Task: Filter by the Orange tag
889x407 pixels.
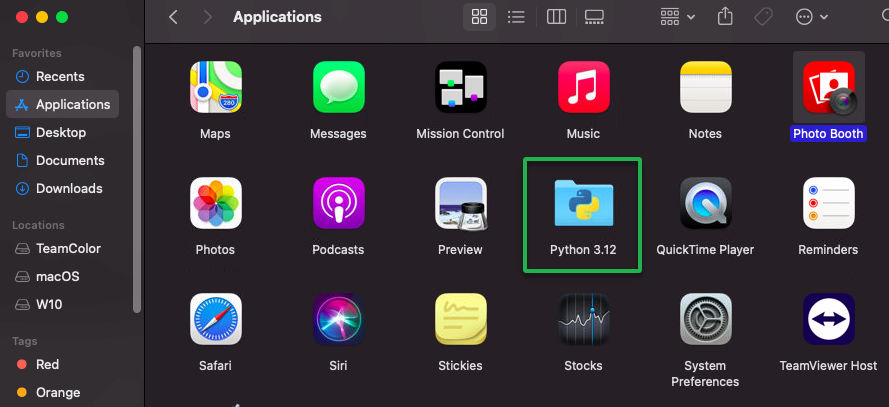Action: coord(62,392)
